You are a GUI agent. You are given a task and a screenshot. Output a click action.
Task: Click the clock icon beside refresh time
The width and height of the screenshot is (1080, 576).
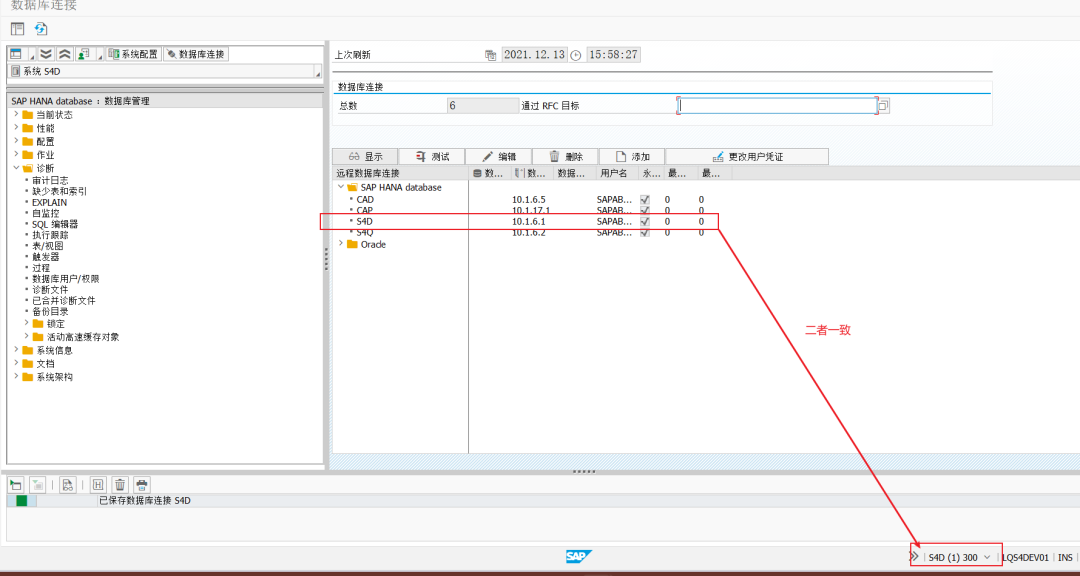pyautogui.click(x=576, y=55)
